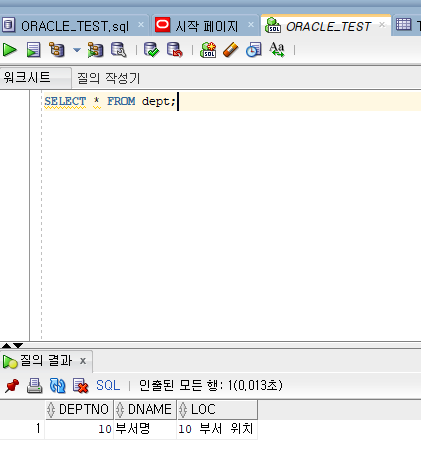The width and height of the screenshot is (421, 474).
Task: Refresh the query results
Action: point(58,386)
